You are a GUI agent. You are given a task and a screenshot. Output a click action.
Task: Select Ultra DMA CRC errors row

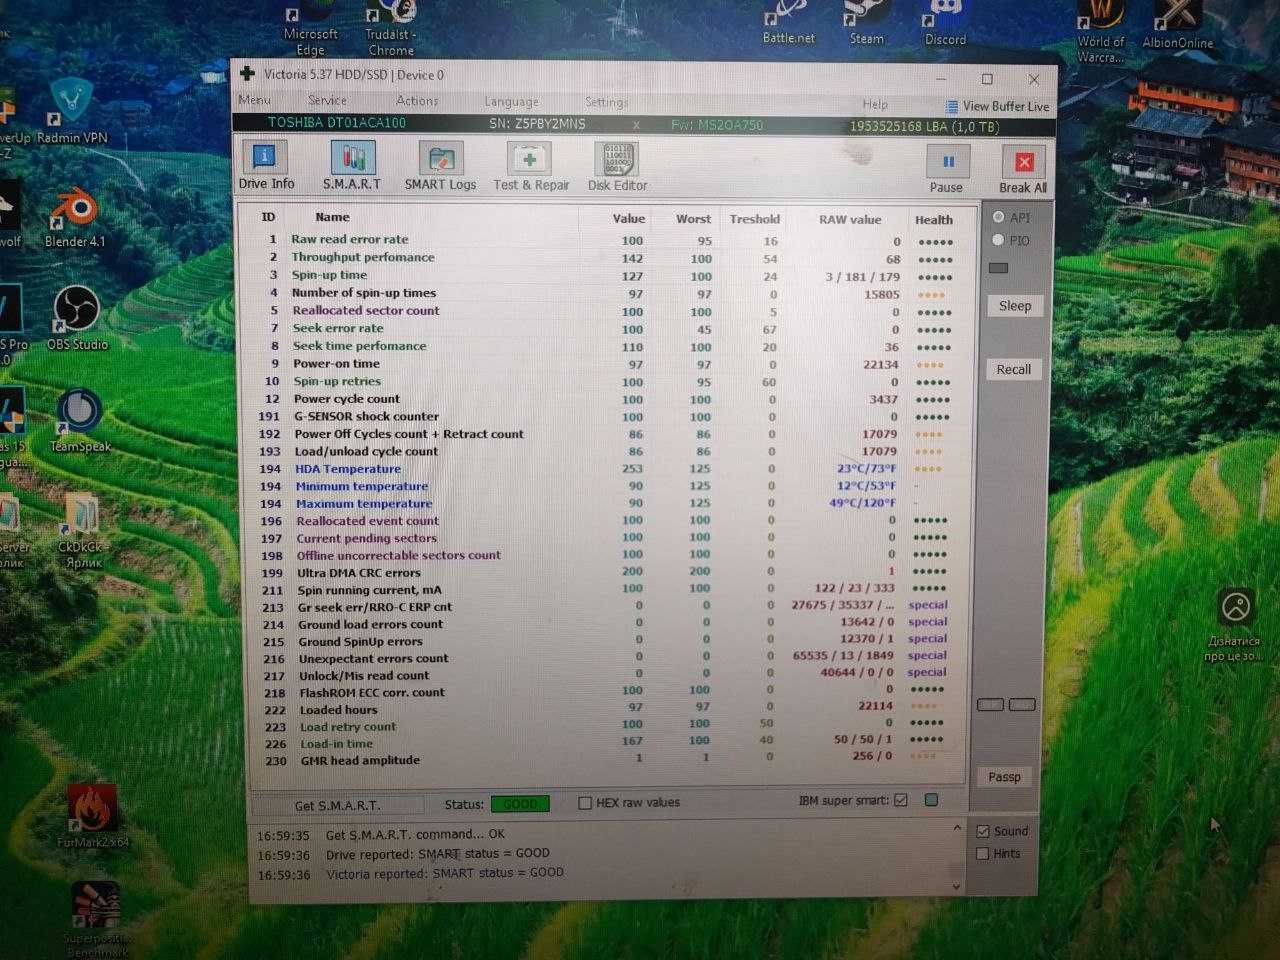tap(606, 573)
